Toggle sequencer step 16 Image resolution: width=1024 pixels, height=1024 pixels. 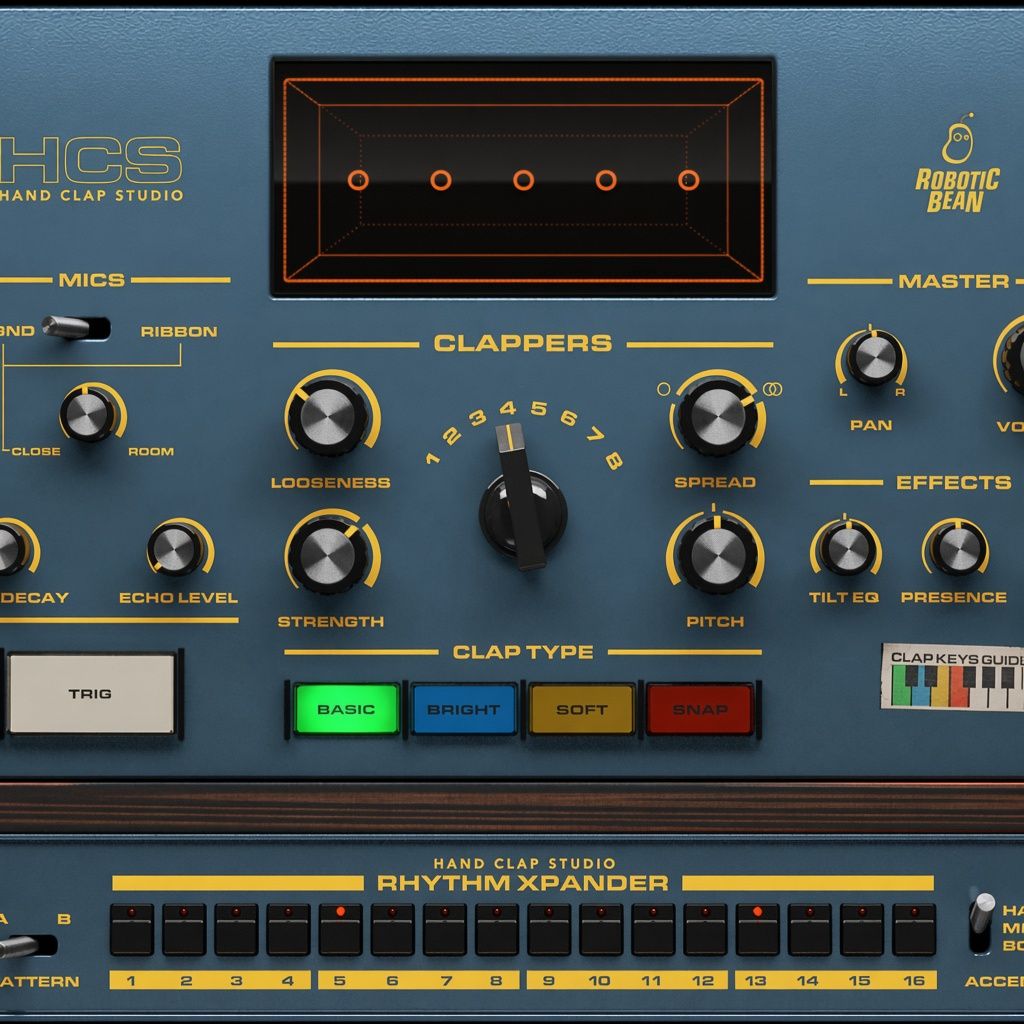tap(914, 930)
